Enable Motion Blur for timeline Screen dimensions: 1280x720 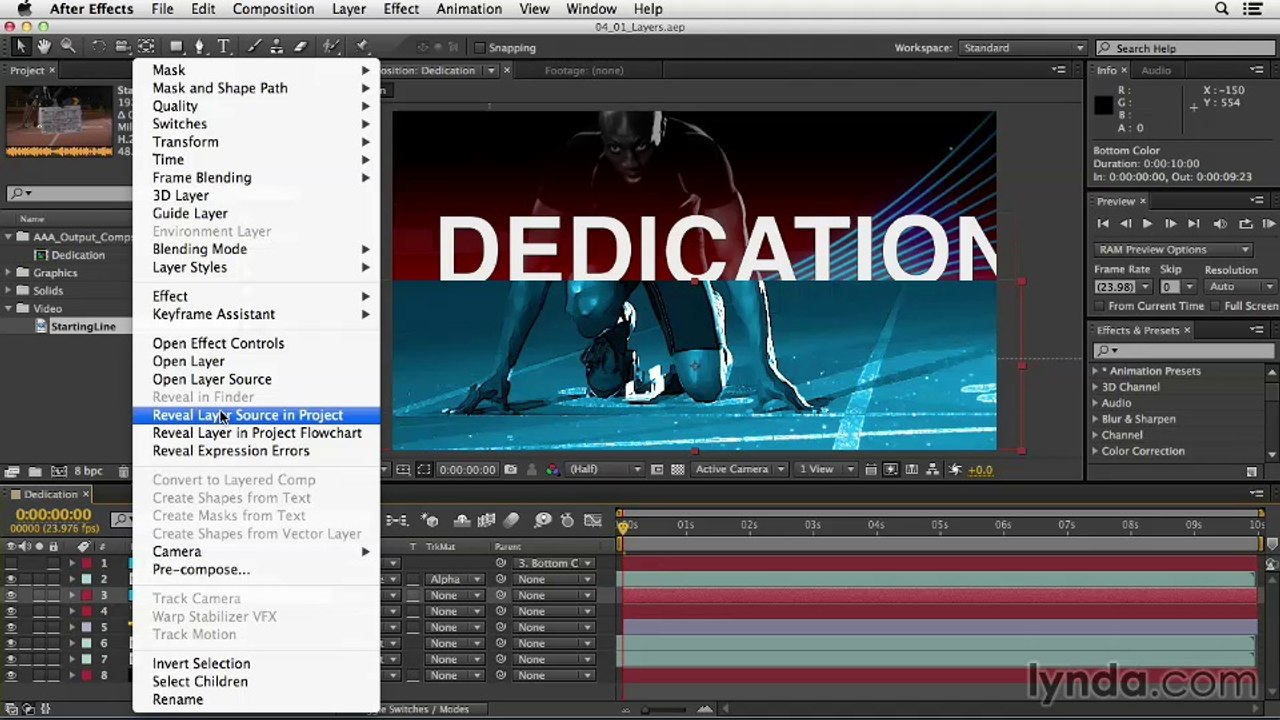(x=511, y=520)
